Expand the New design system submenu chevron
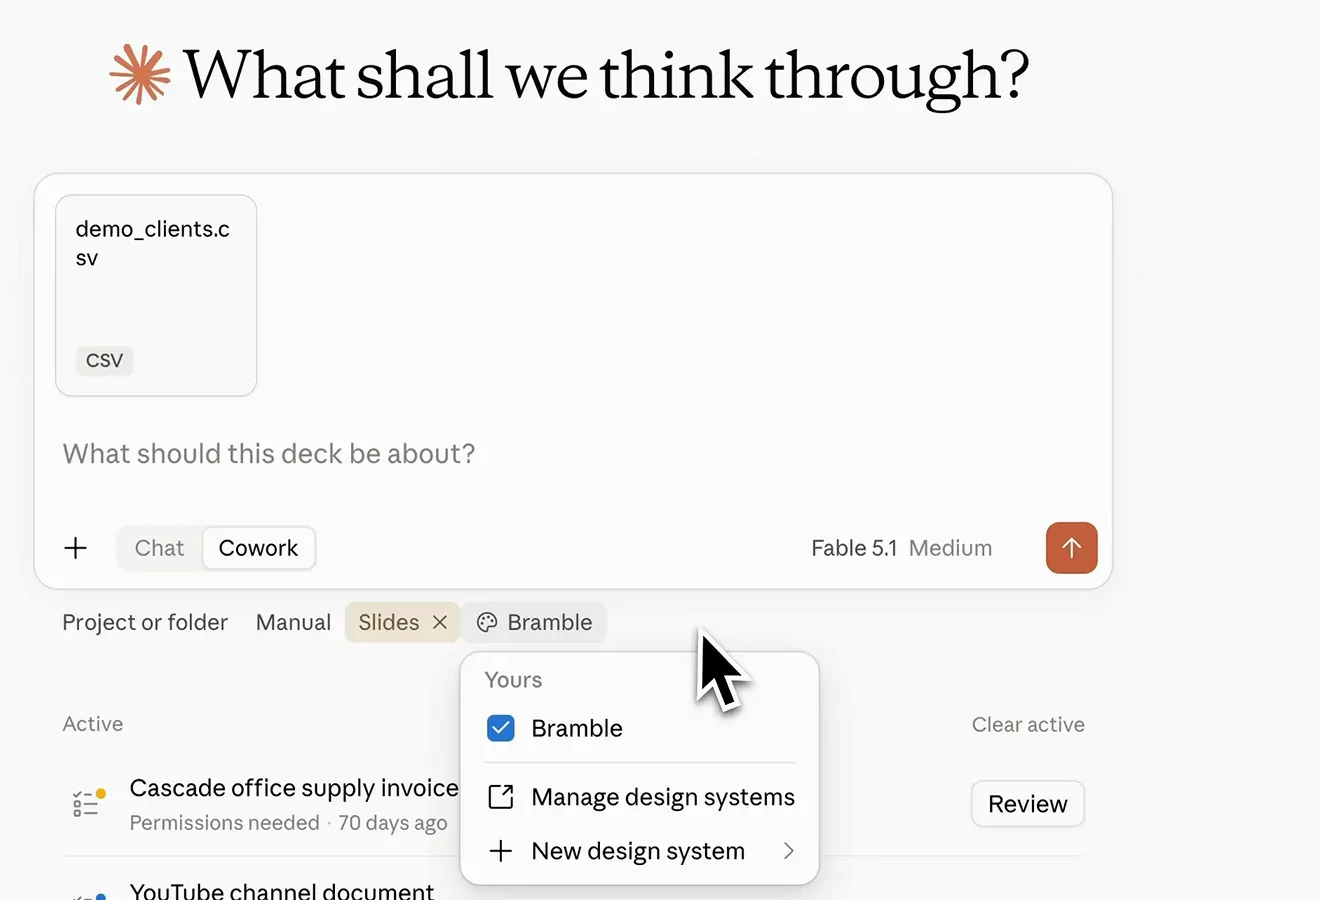The width and height of the screenshot is (1320, 900). click(788, 851)
